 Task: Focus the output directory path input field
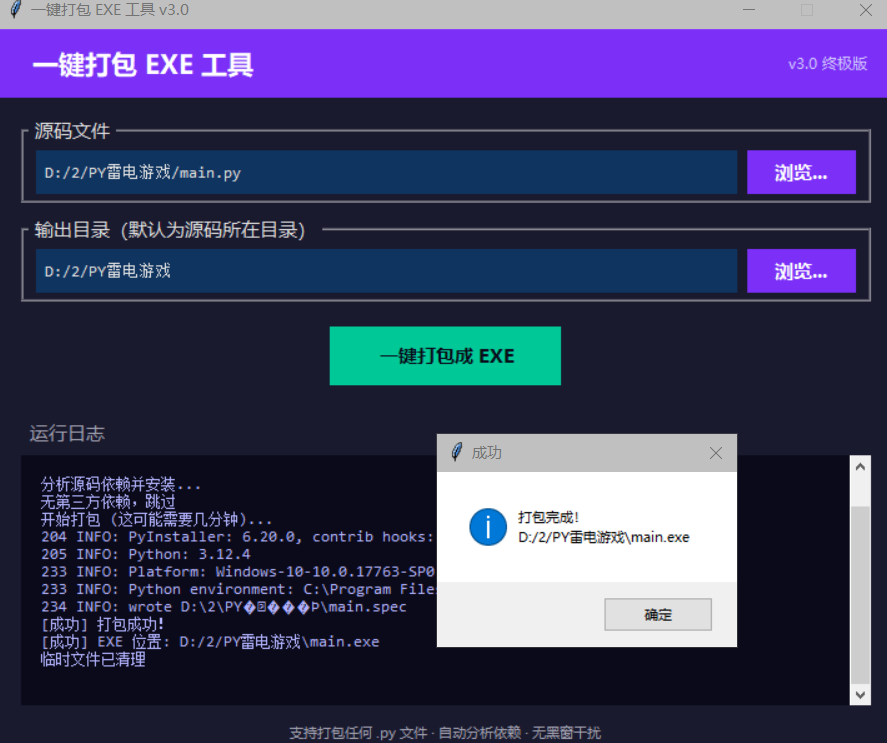[386, 271]
